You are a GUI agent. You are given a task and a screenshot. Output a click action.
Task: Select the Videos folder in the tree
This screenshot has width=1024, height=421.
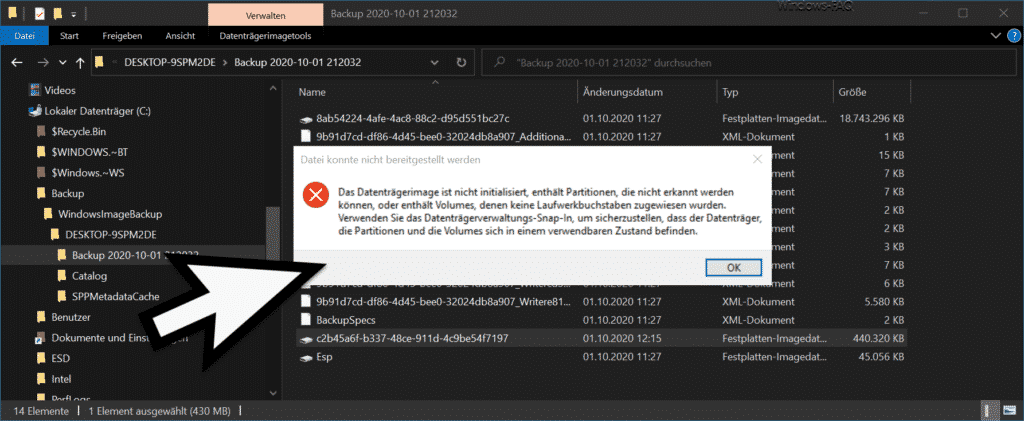tap(60, 90)
